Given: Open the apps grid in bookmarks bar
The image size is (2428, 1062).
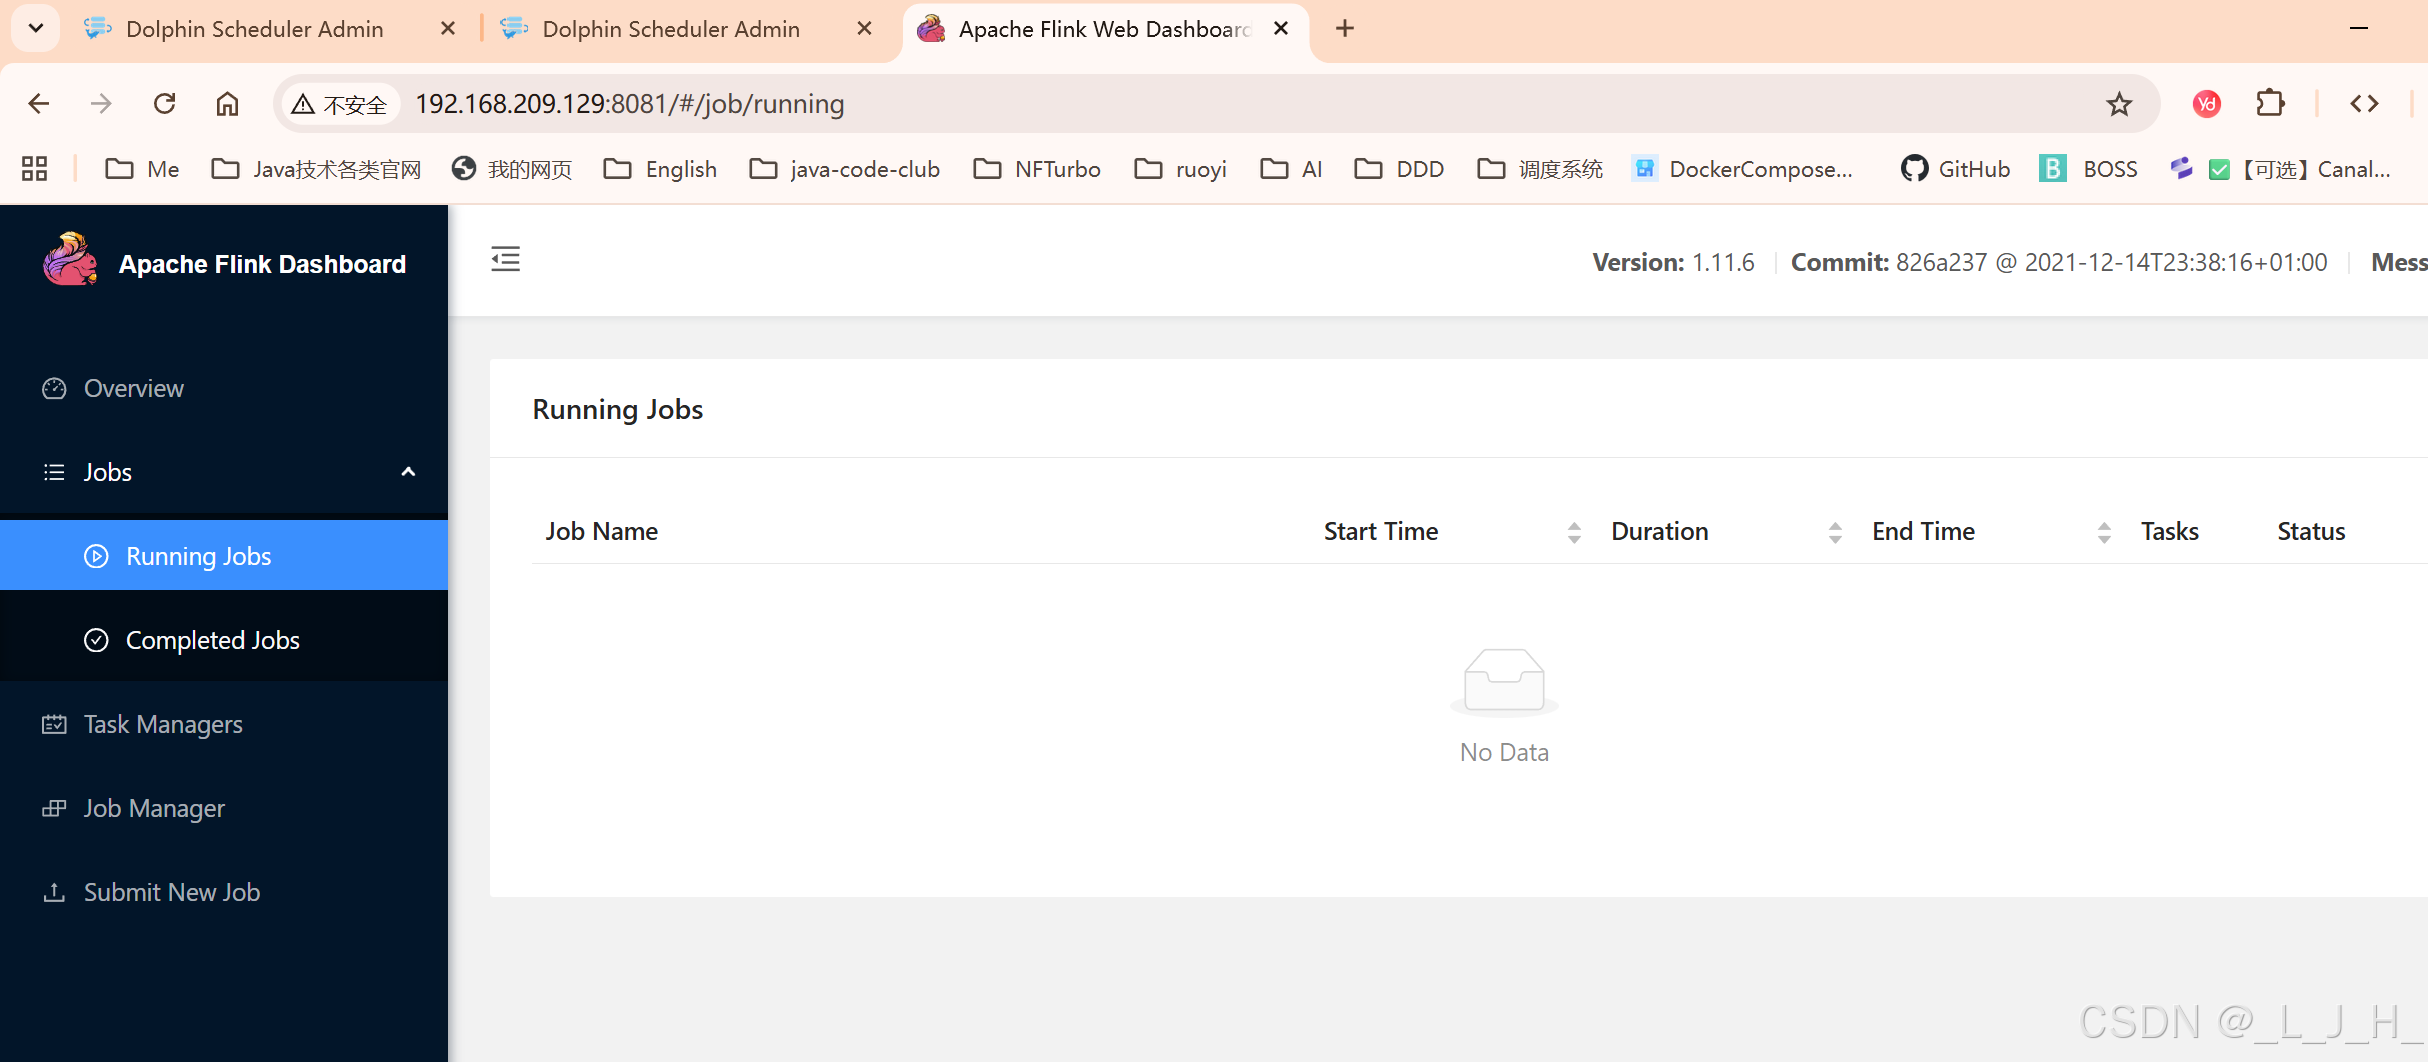Looking at the screenshot, I should pyautogui.click(x=35, y=169).
